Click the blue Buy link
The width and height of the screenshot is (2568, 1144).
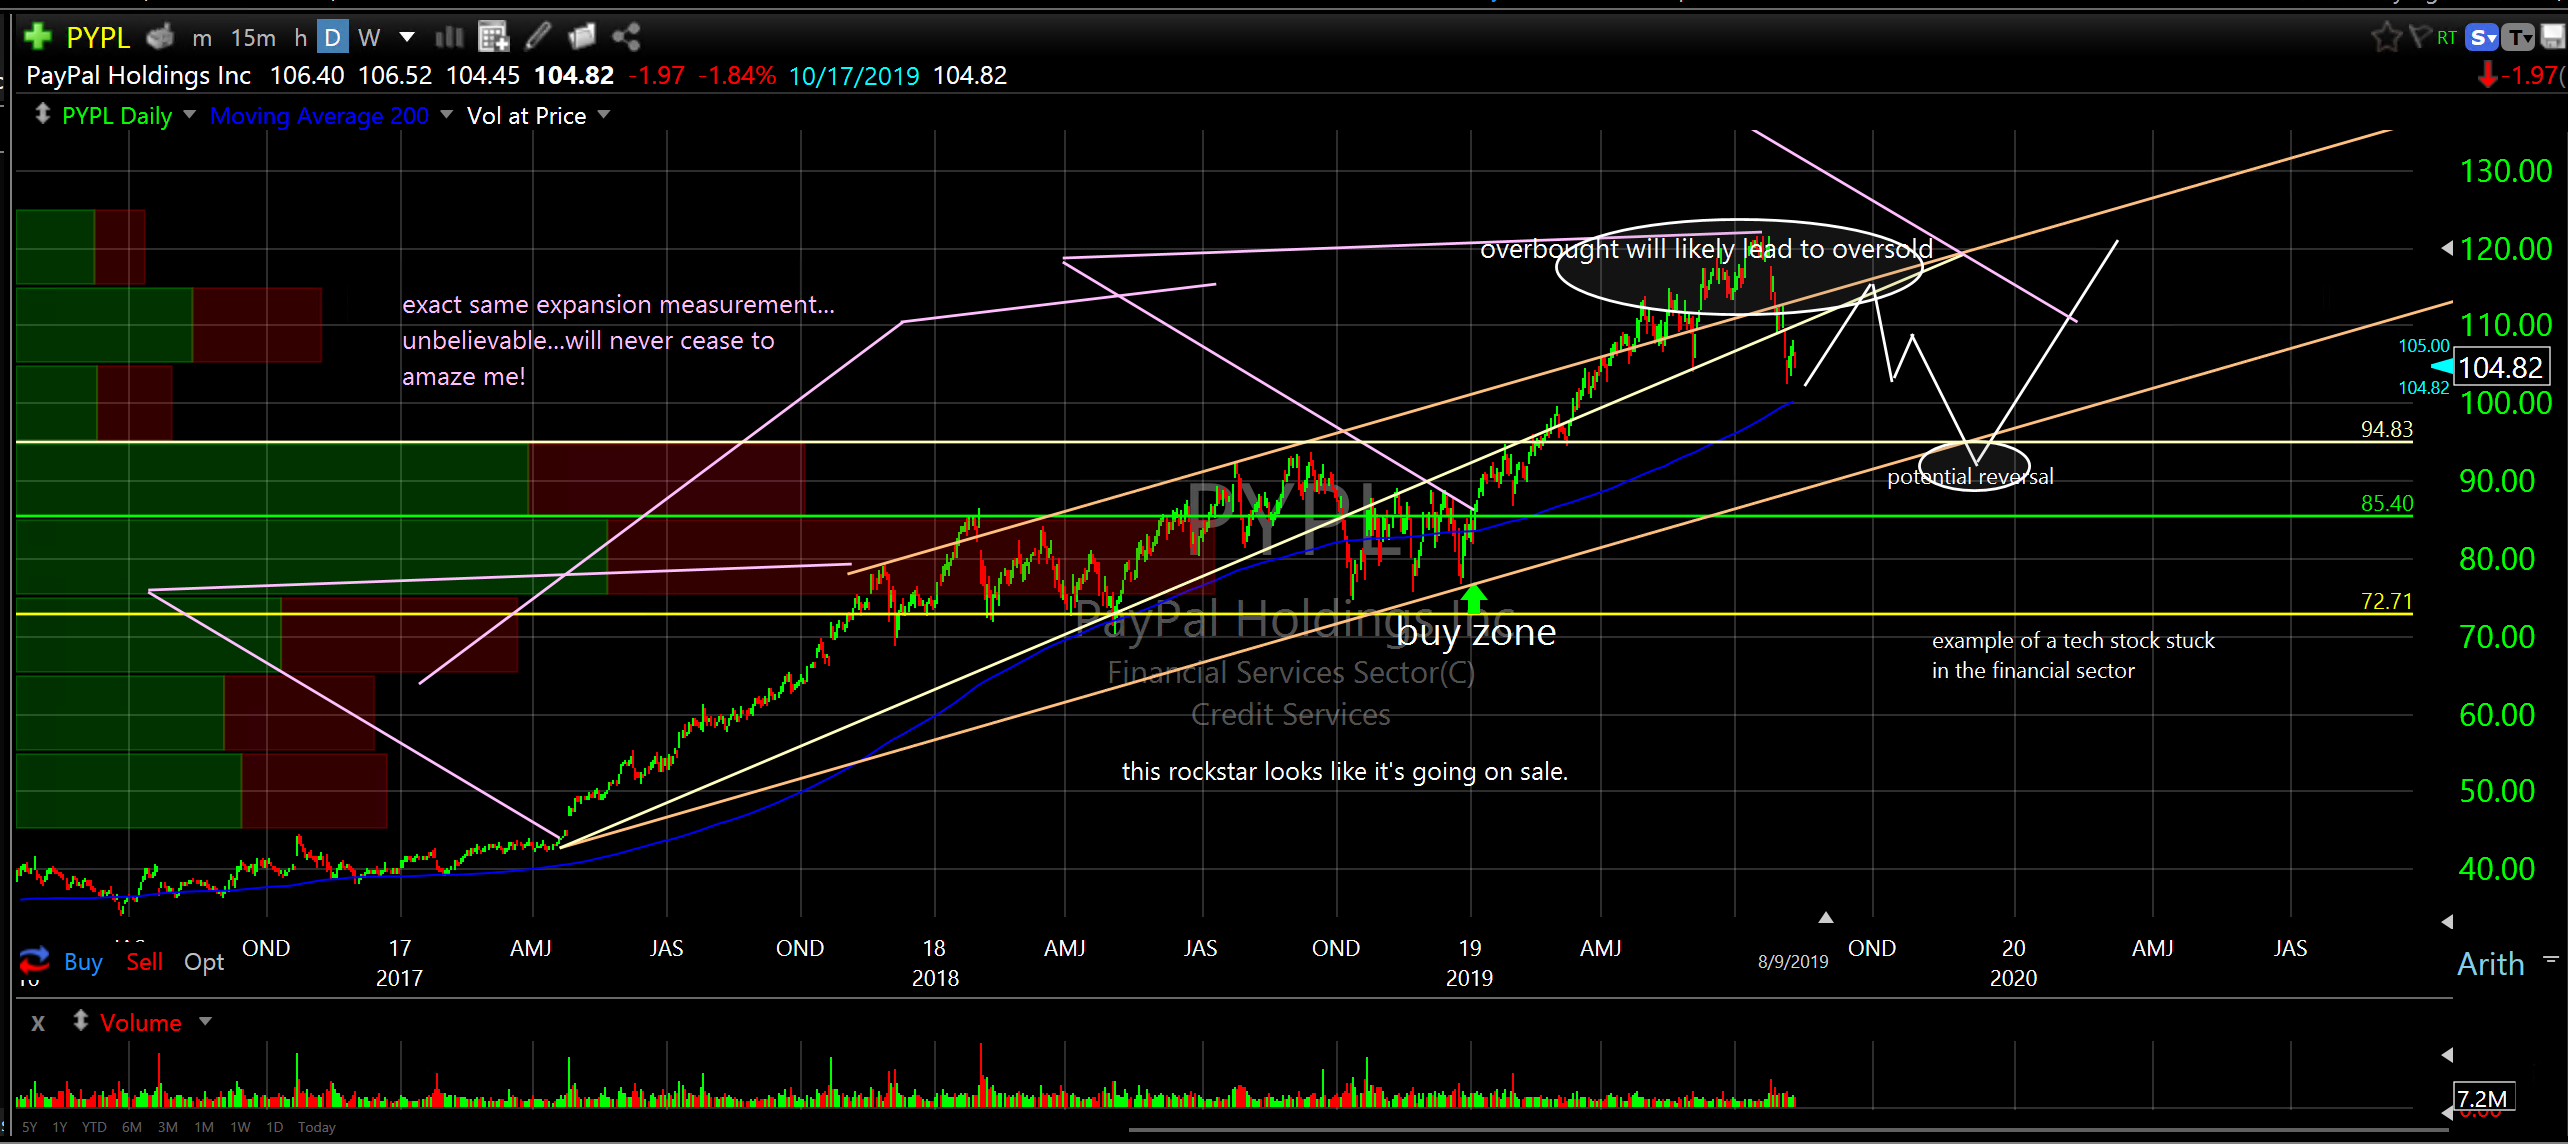(83, 962)
